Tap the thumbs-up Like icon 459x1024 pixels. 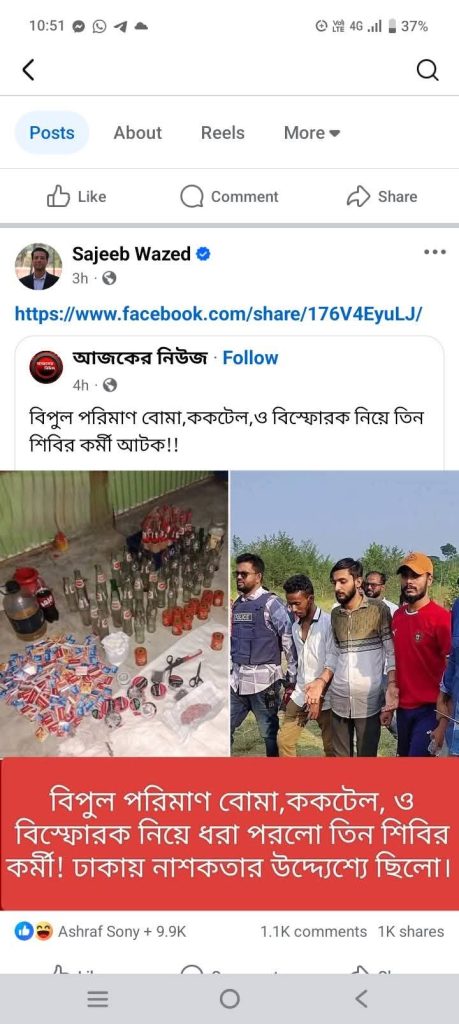point(58,197)
